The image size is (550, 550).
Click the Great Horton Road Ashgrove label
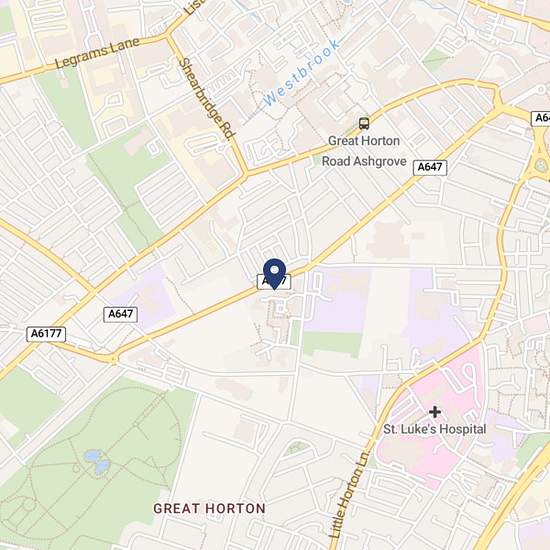pos(364,151)
